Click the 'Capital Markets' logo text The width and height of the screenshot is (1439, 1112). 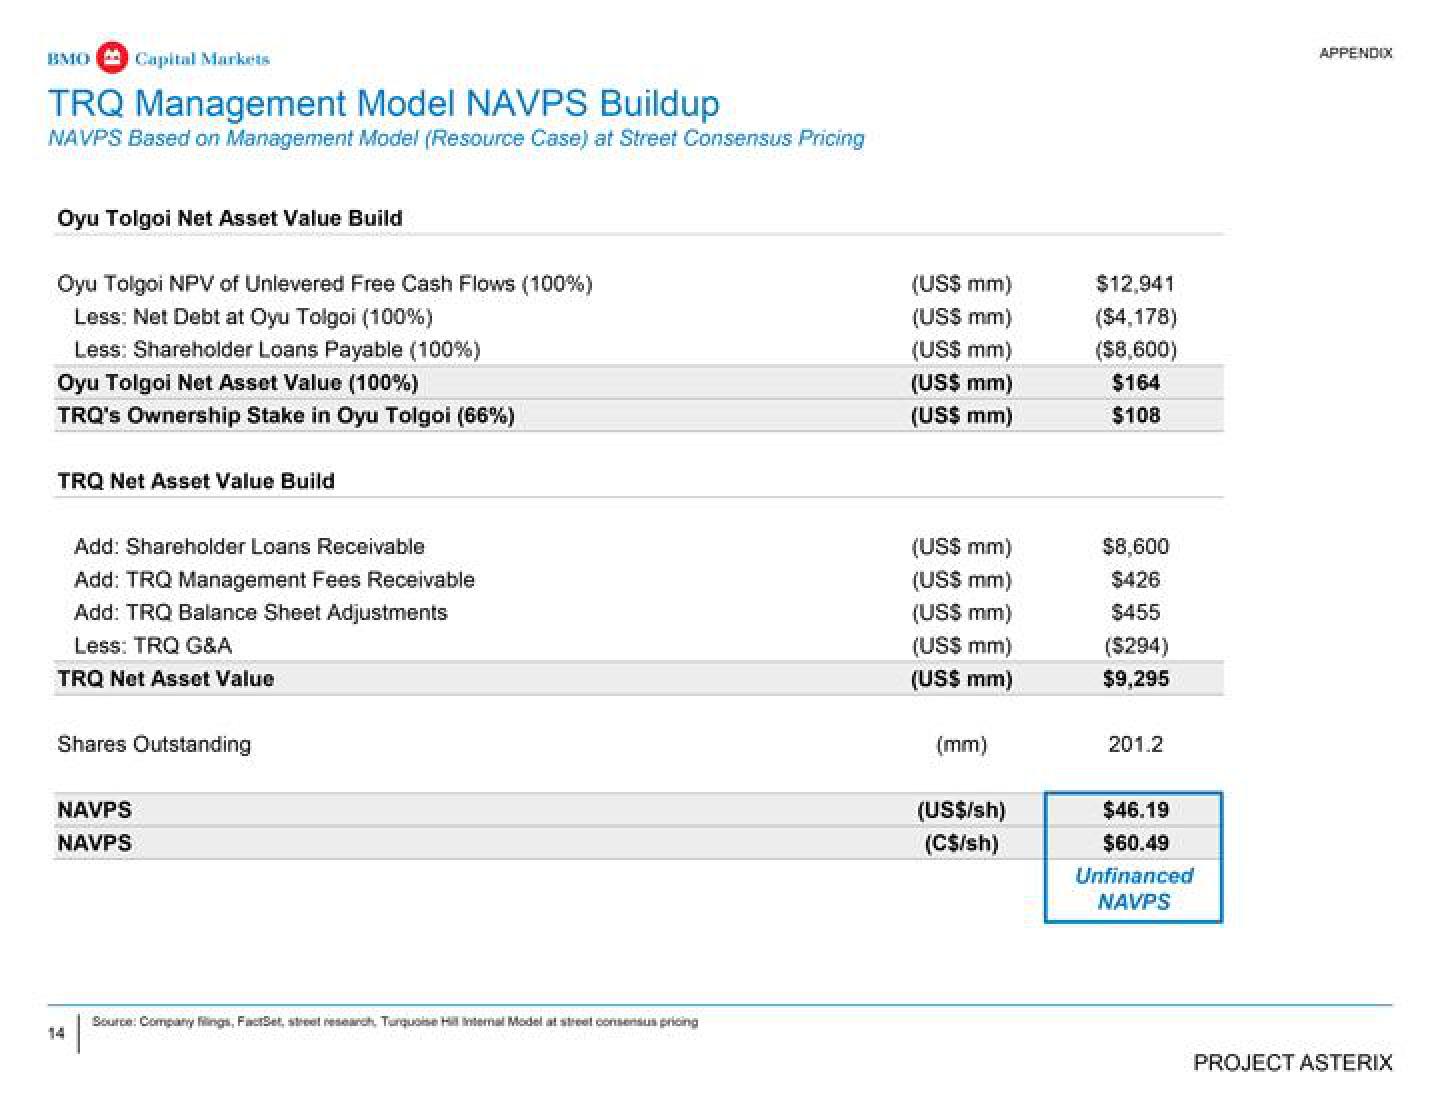pos(202,59)
